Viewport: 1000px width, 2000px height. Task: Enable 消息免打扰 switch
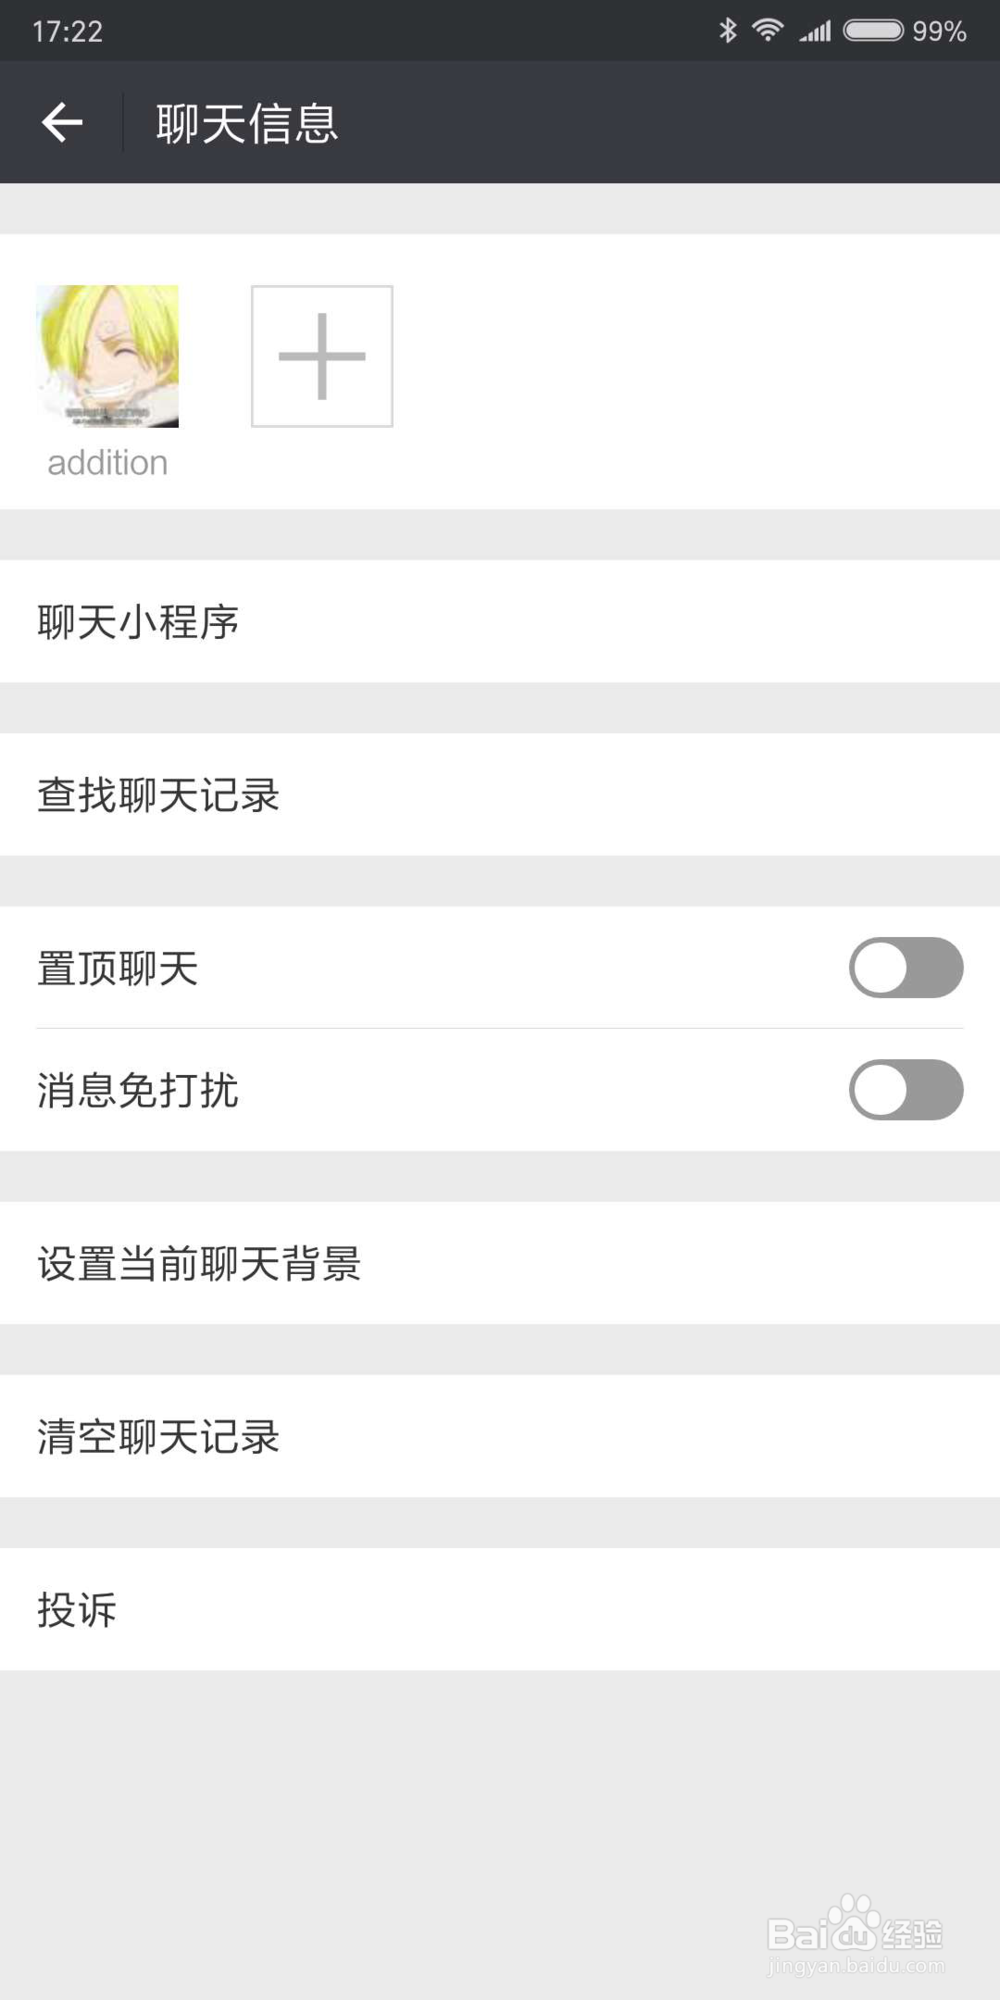tap(906, 1089)
